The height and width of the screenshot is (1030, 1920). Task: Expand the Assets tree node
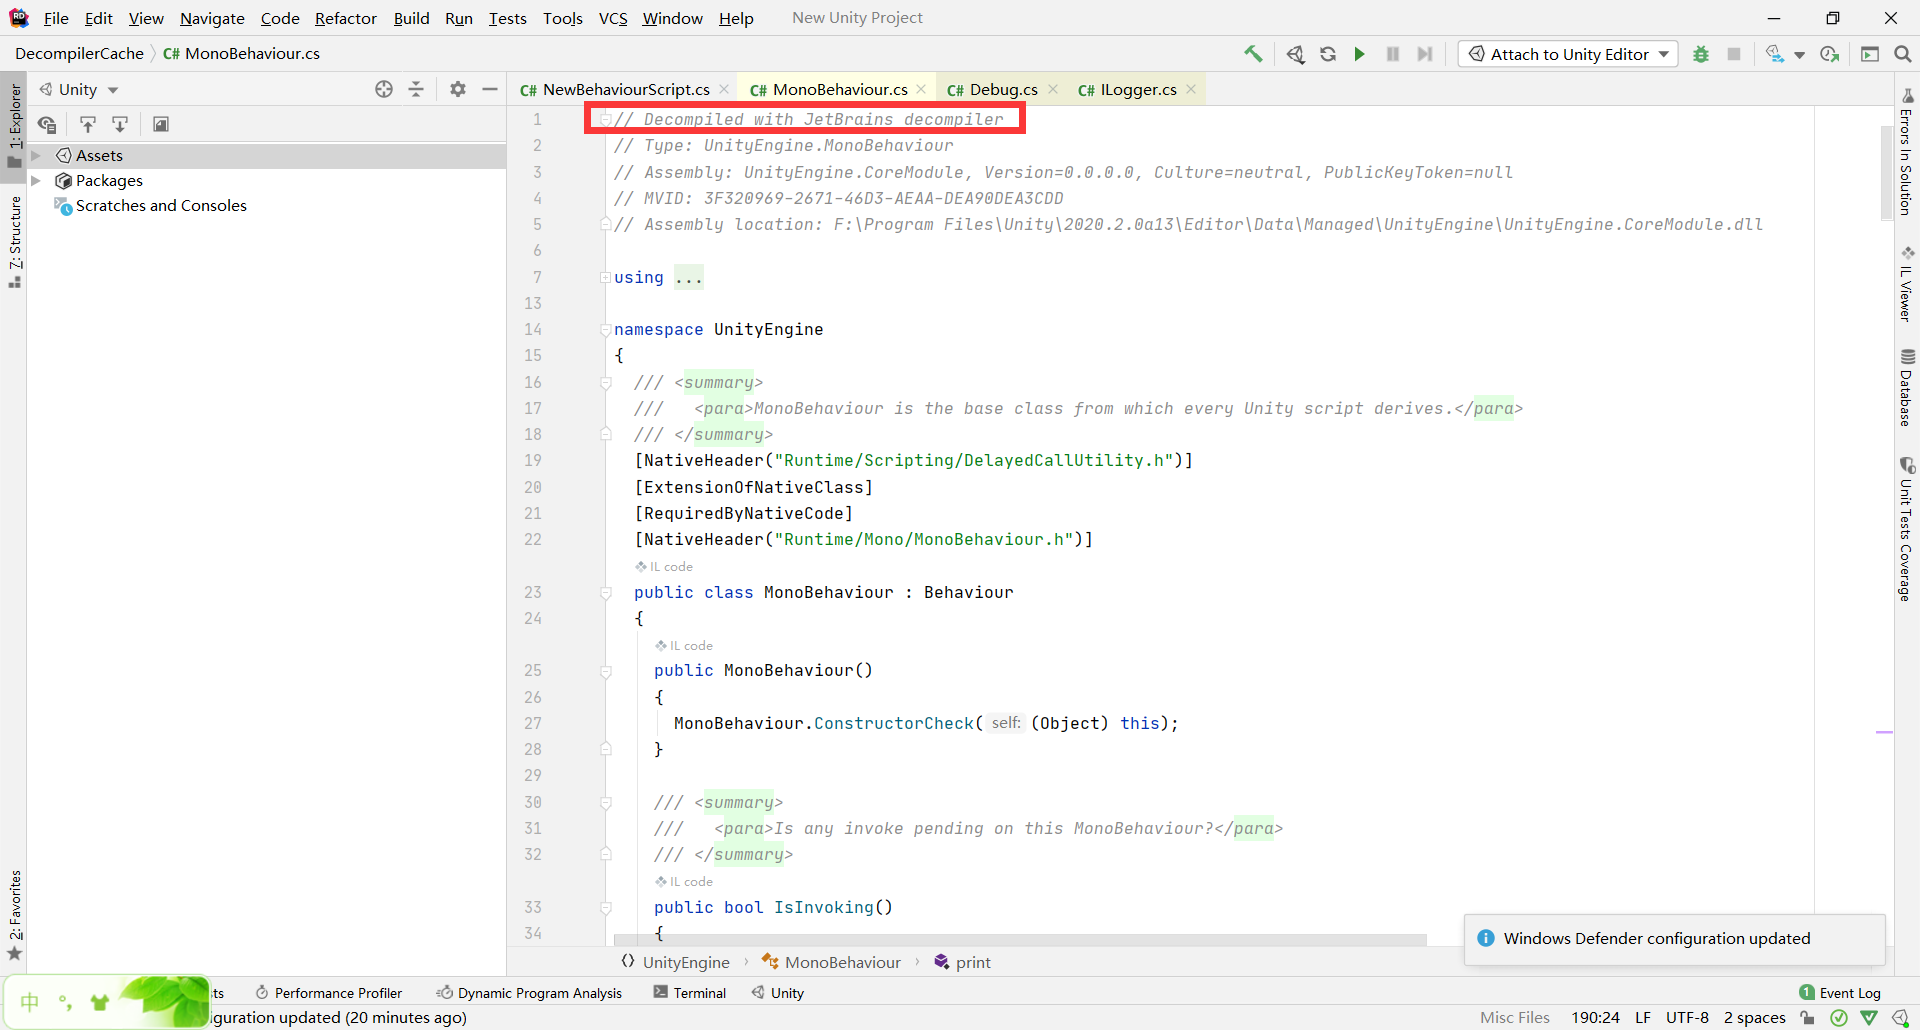coord(36,155)
